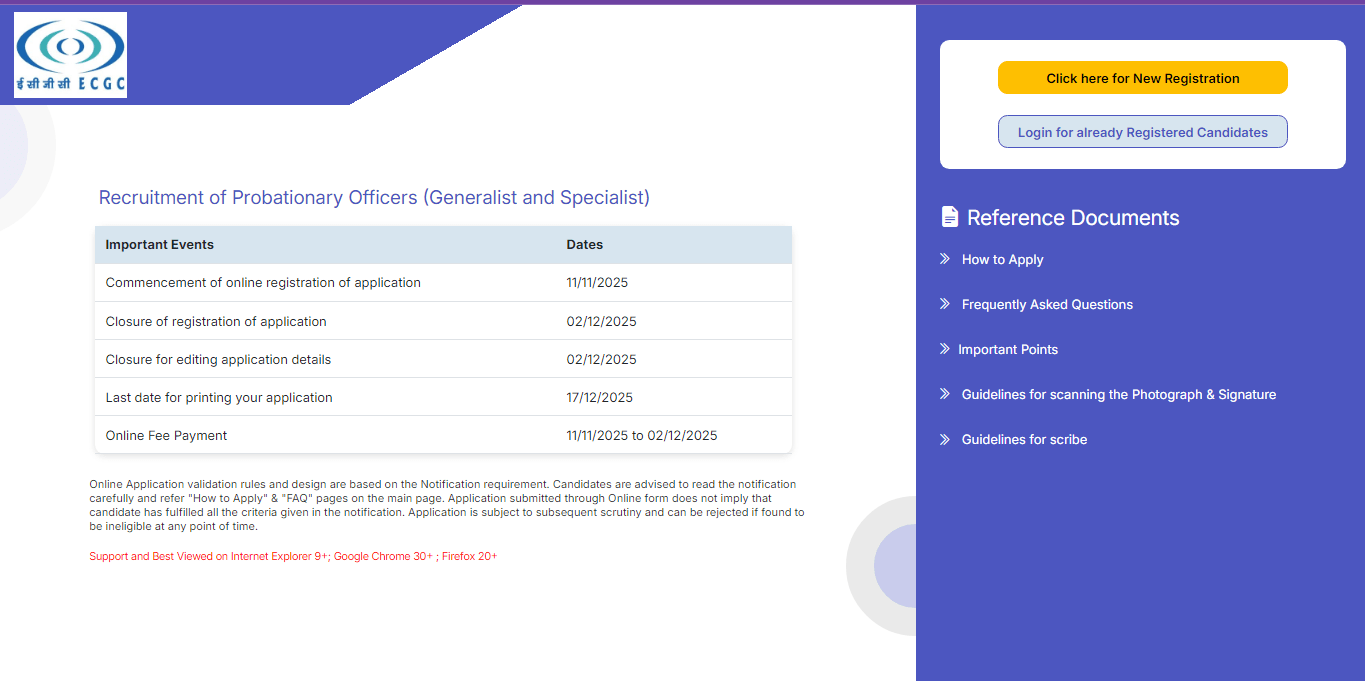Click the chevron icon beside Frequently Asked Questions

945,304
